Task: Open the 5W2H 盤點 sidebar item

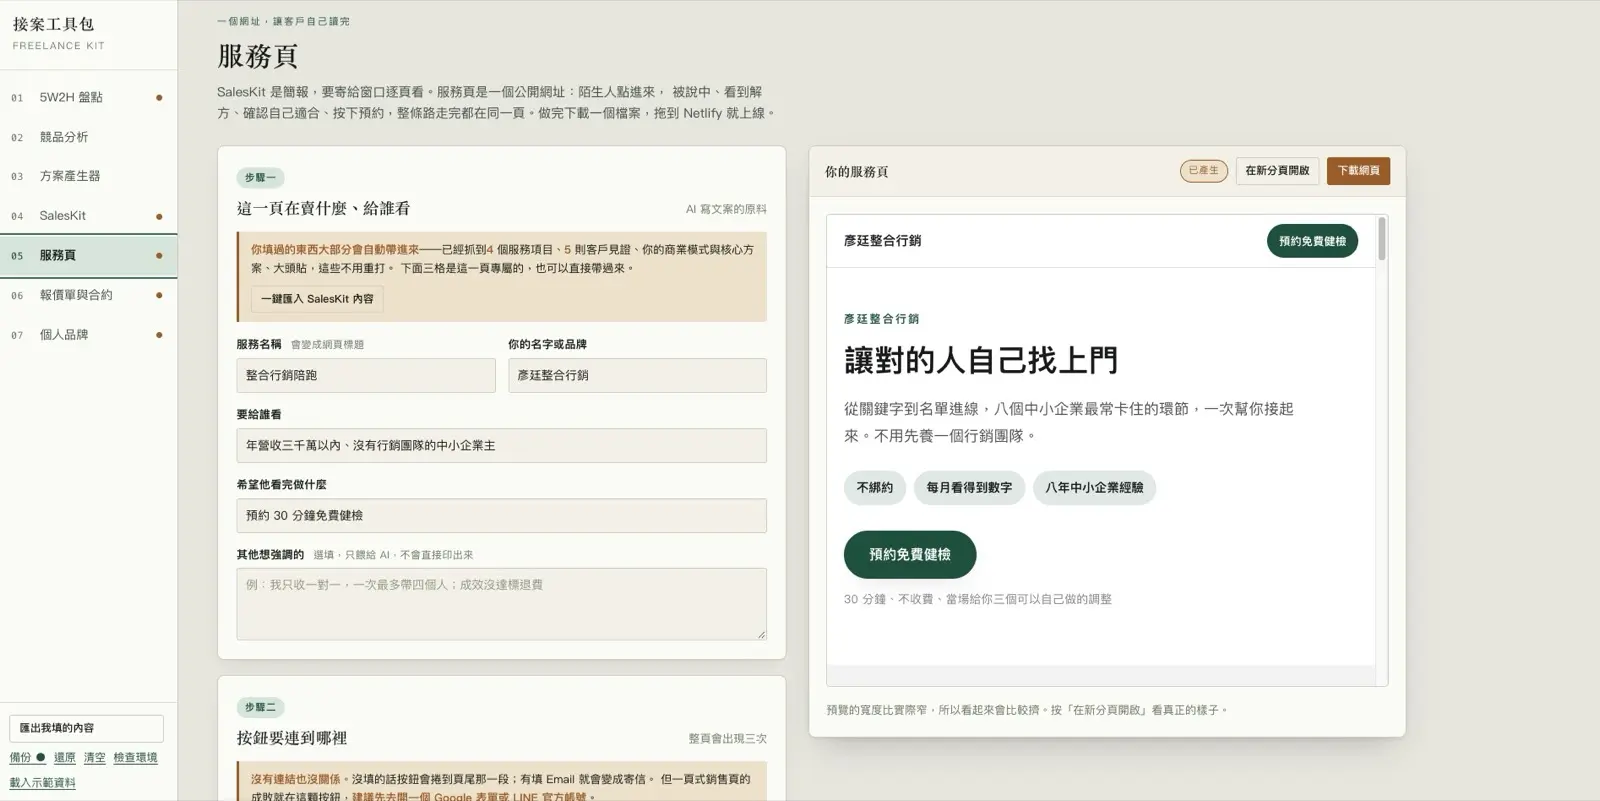Action: 88,97
